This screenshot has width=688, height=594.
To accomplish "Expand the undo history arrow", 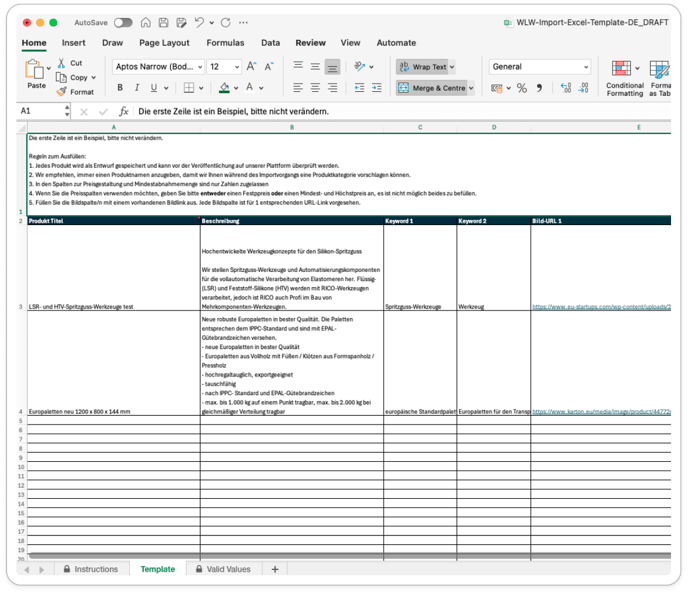I will click(211, 22).
